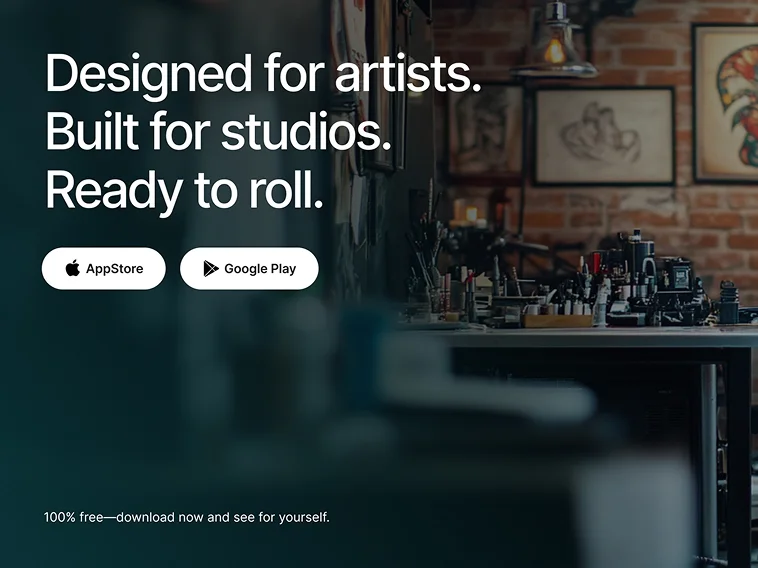
Task: Click the 'Google Play' text label
Action: tap(260, 269)
